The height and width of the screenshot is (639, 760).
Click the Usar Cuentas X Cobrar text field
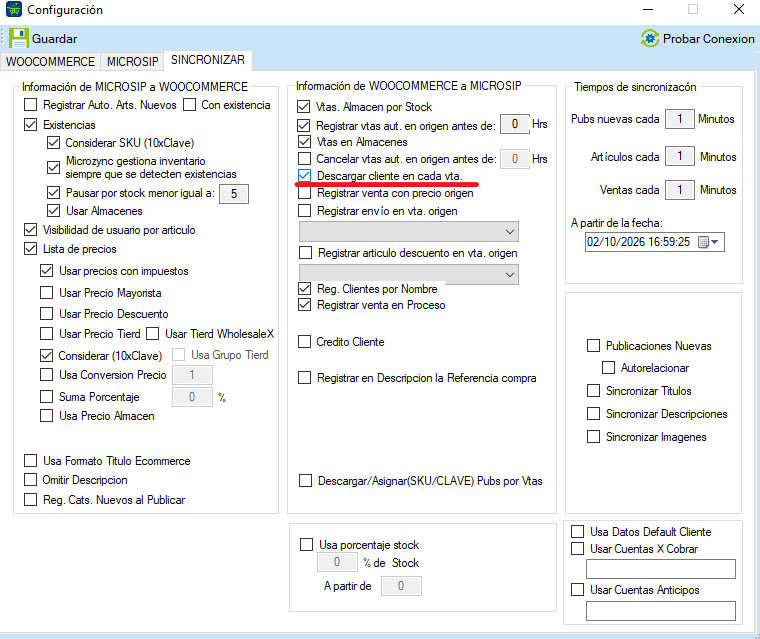(x=661, y=569)
